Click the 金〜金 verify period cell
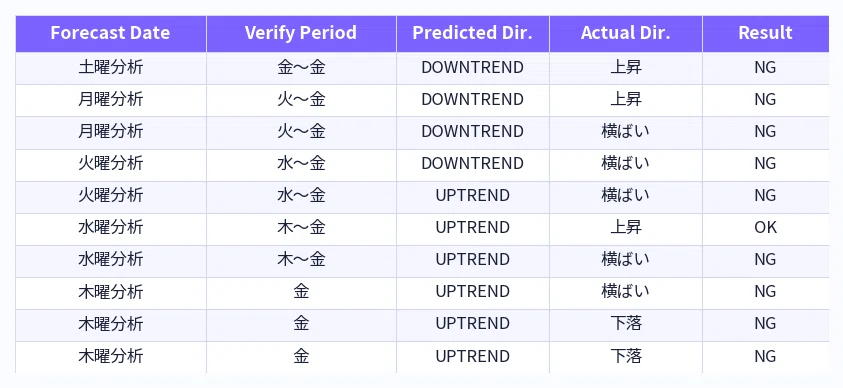Screen dimensions: 843x388 (301, 68)
